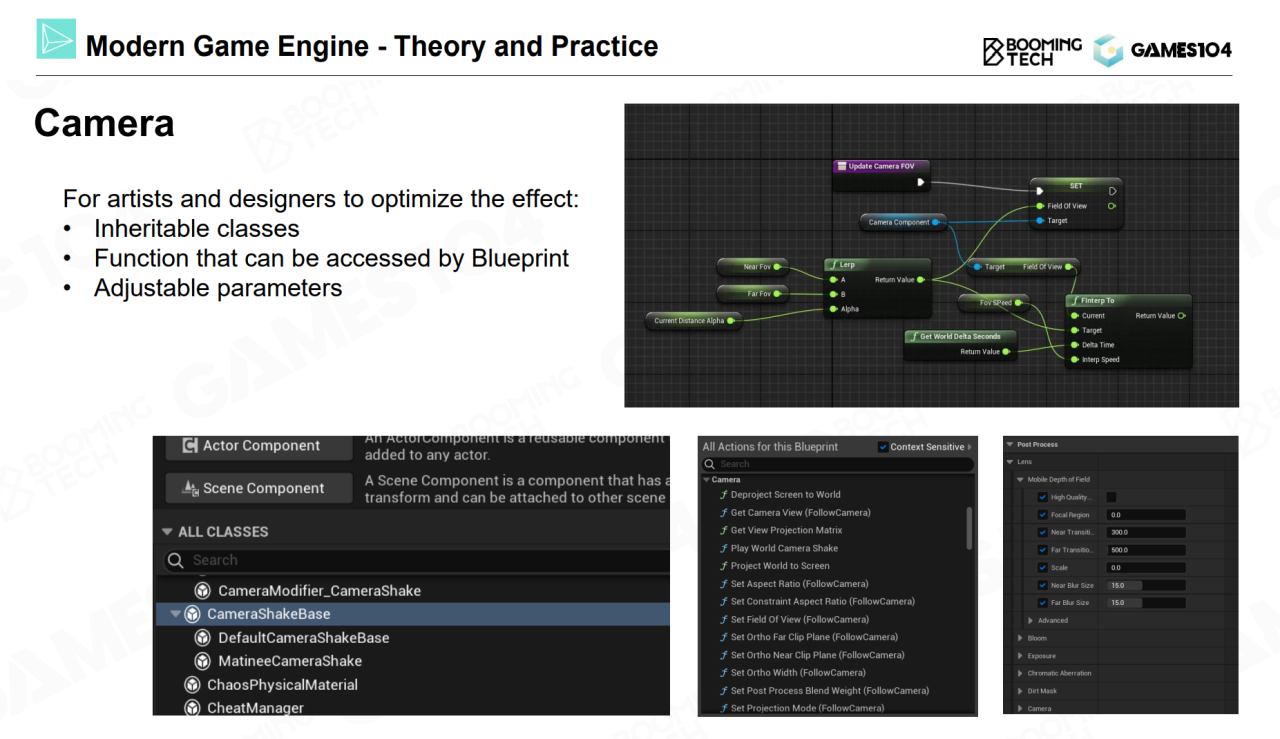Screen dimensions: 1280x739
Task: Collapse the Mobile Depth of Field section
Action: (x=1019, y=480)
